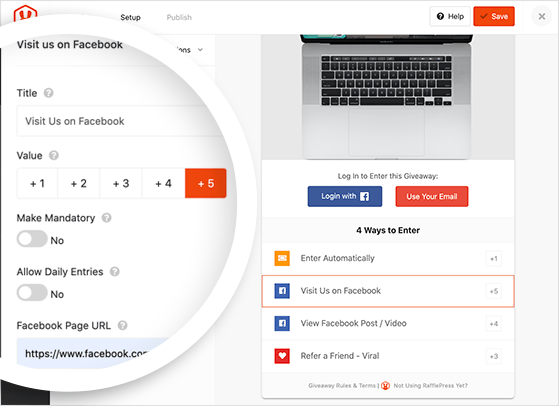Click the Make Mandatory help icon

pyautogui.click(x=107, y=218)
